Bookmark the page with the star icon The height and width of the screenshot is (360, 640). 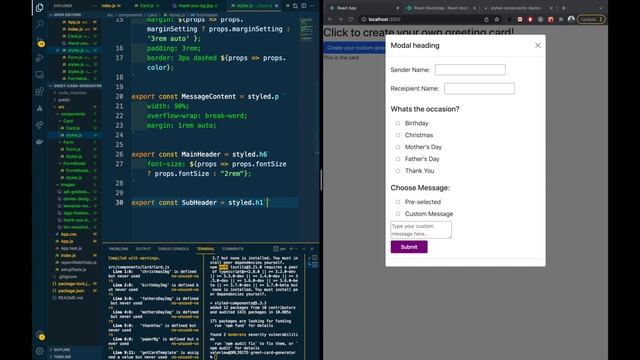(497, 19)
